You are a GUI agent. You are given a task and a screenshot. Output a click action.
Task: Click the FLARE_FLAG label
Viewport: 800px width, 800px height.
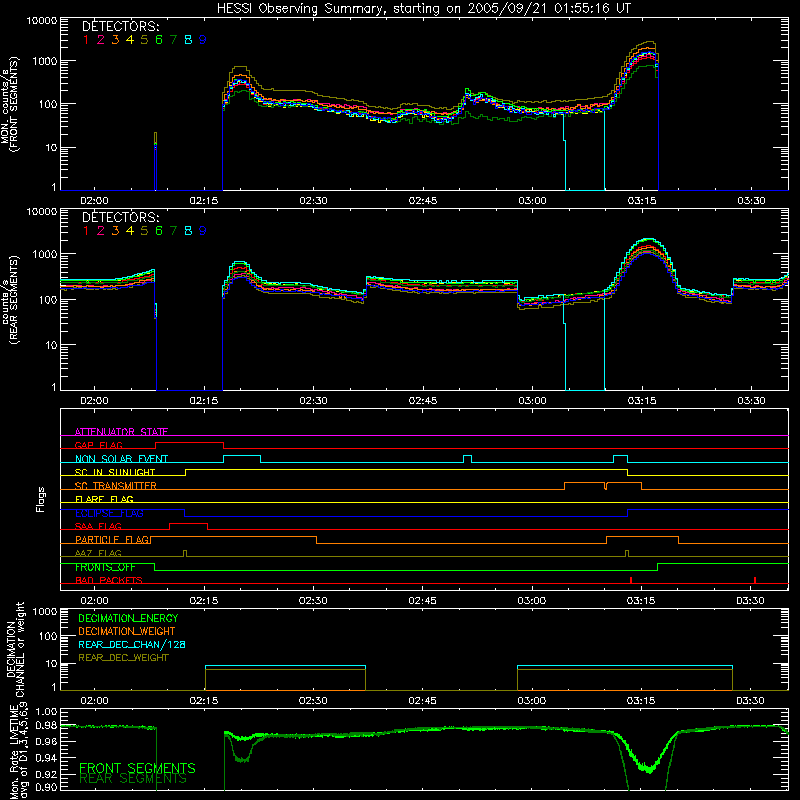point(104,499)
